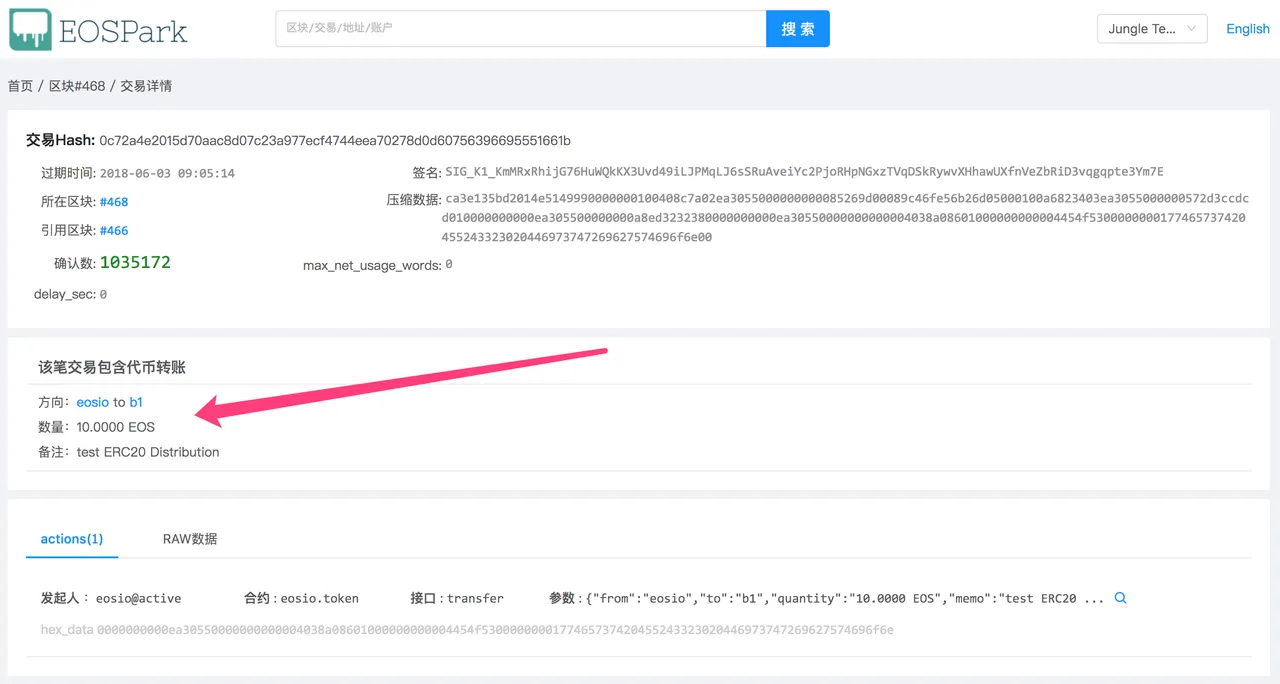Click the memo test ERC20 Distribution
The image size is (1280, 684).
[x=148, y=452]
